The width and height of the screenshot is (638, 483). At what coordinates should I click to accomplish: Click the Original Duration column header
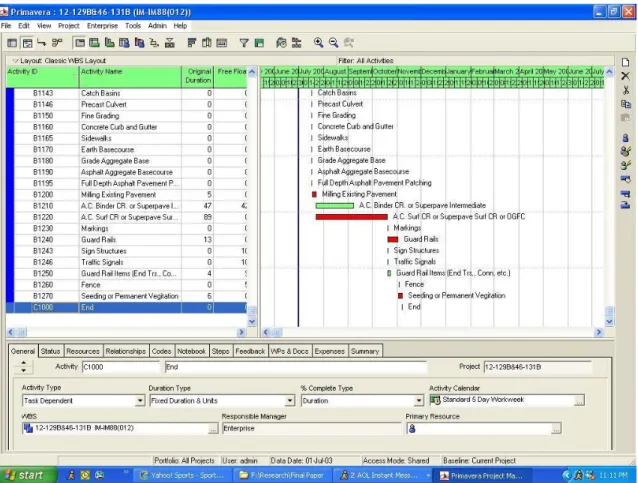pyautogui.click(x=197, y=76)
